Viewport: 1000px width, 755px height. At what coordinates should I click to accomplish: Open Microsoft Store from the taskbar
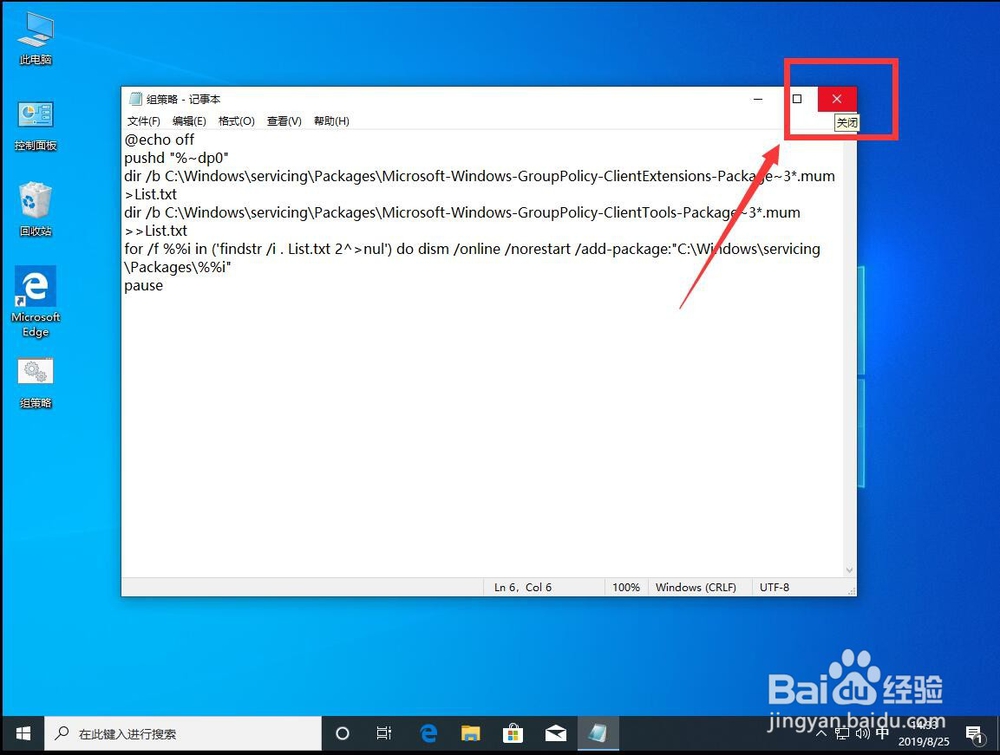513,733
